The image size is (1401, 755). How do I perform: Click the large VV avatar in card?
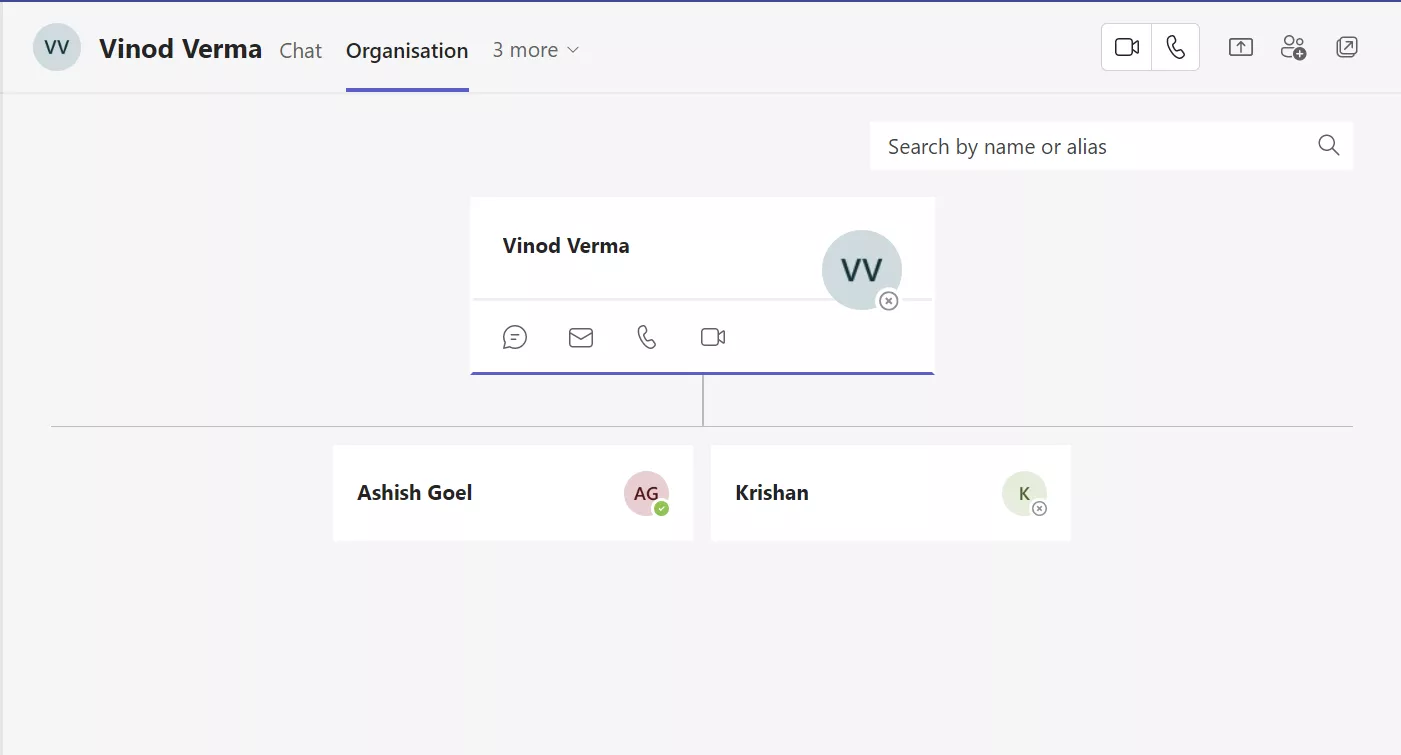861,270
